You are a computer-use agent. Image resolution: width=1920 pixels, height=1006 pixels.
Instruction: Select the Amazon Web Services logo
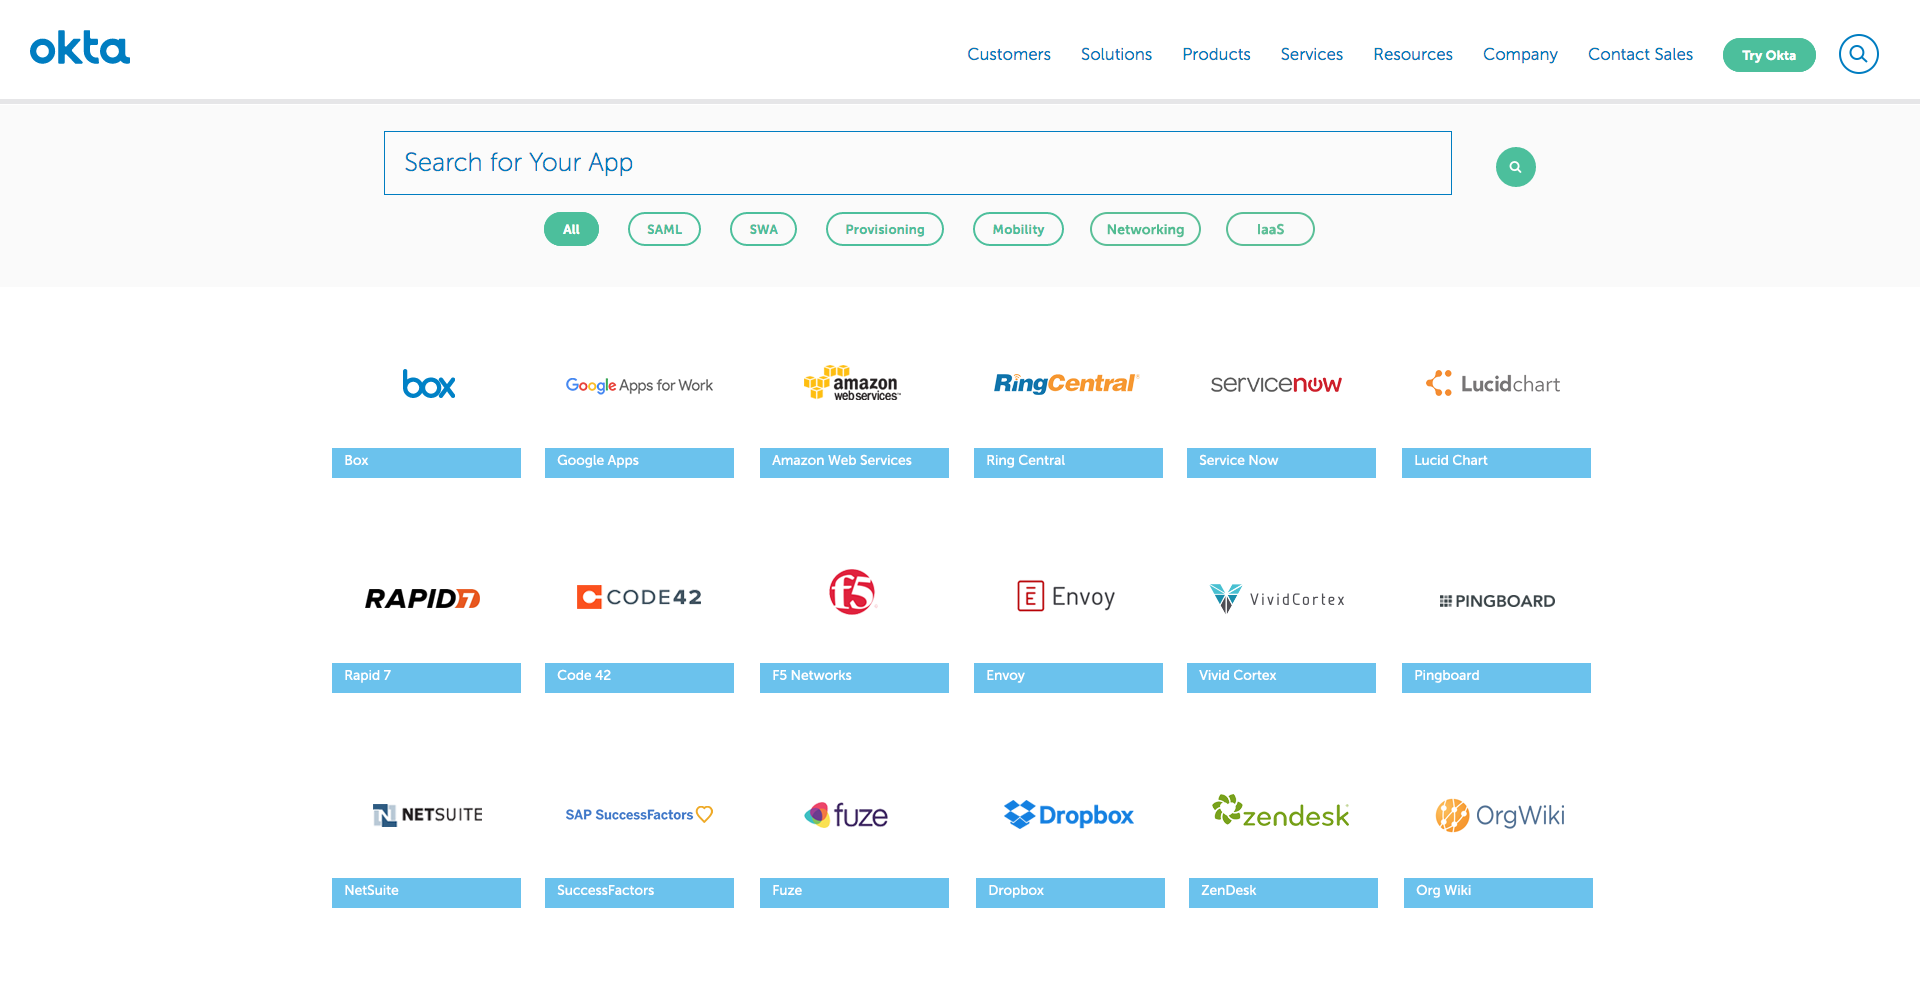pos(852,384)
